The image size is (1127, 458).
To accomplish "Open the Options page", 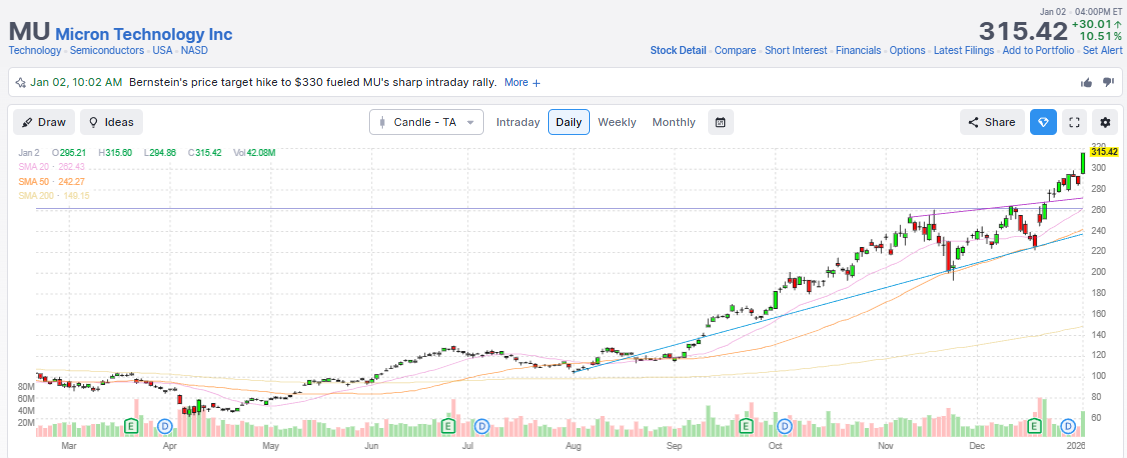I will (x=907, y=50).
